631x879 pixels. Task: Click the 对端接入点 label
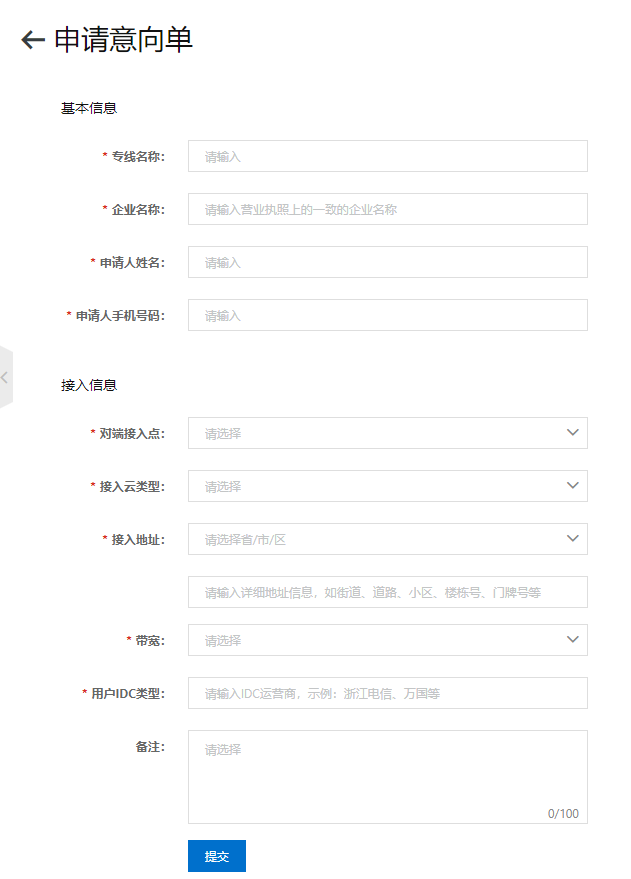pyautogui.click(x=132, y=433)
